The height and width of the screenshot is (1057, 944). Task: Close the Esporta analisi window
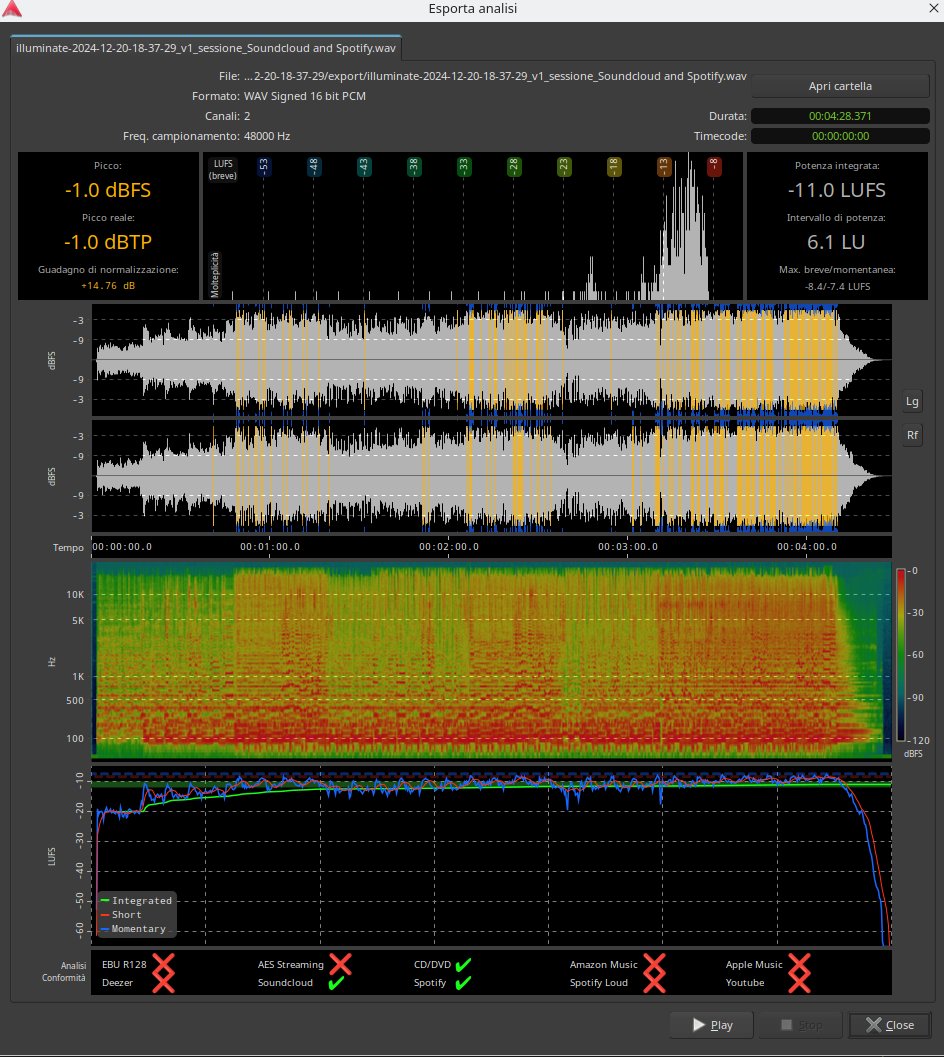click(935, 8)
